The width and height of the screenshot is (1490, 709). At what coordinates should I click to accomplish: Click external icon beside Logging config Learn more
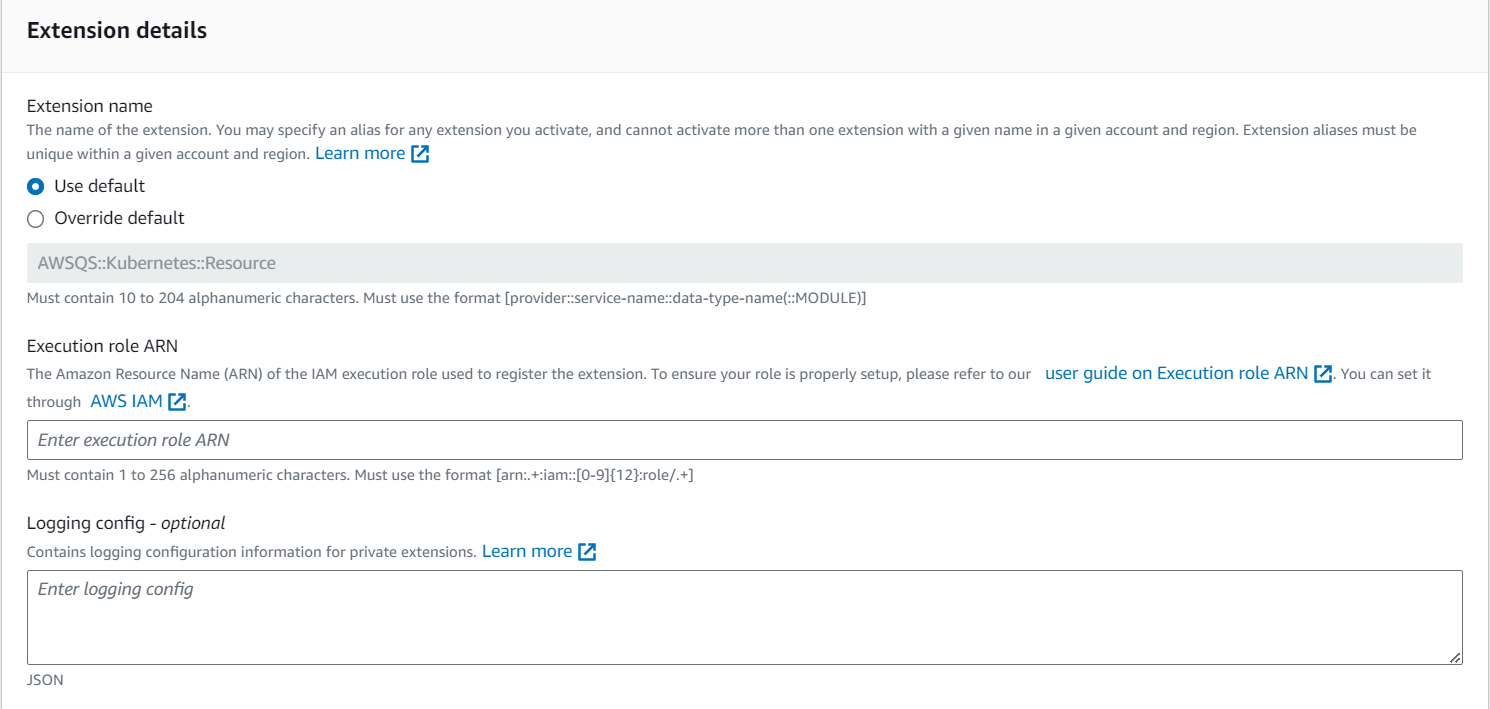[x=587, y=552]
